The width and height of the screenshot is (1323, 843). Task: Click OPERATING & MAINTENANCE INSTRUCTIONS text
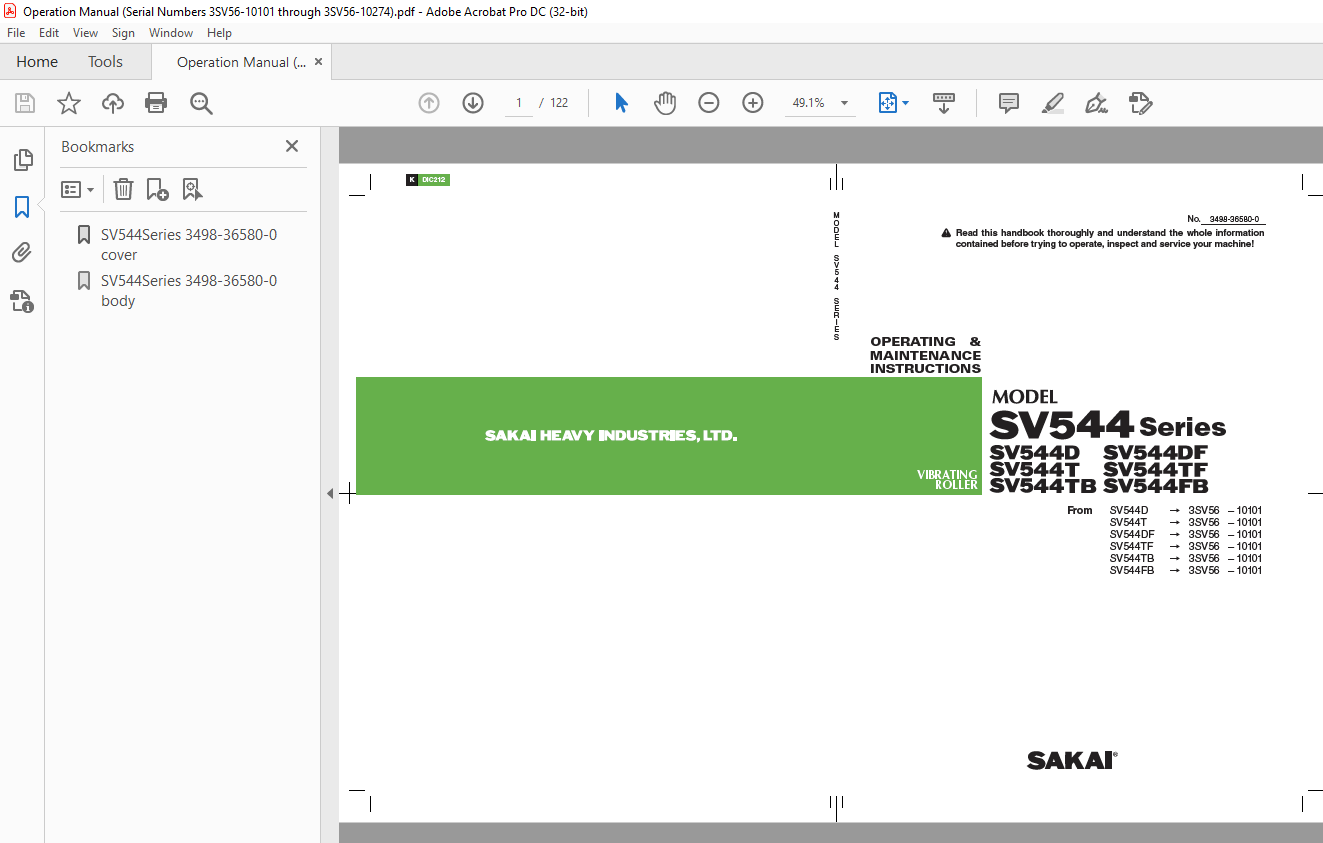pos(925,355)
